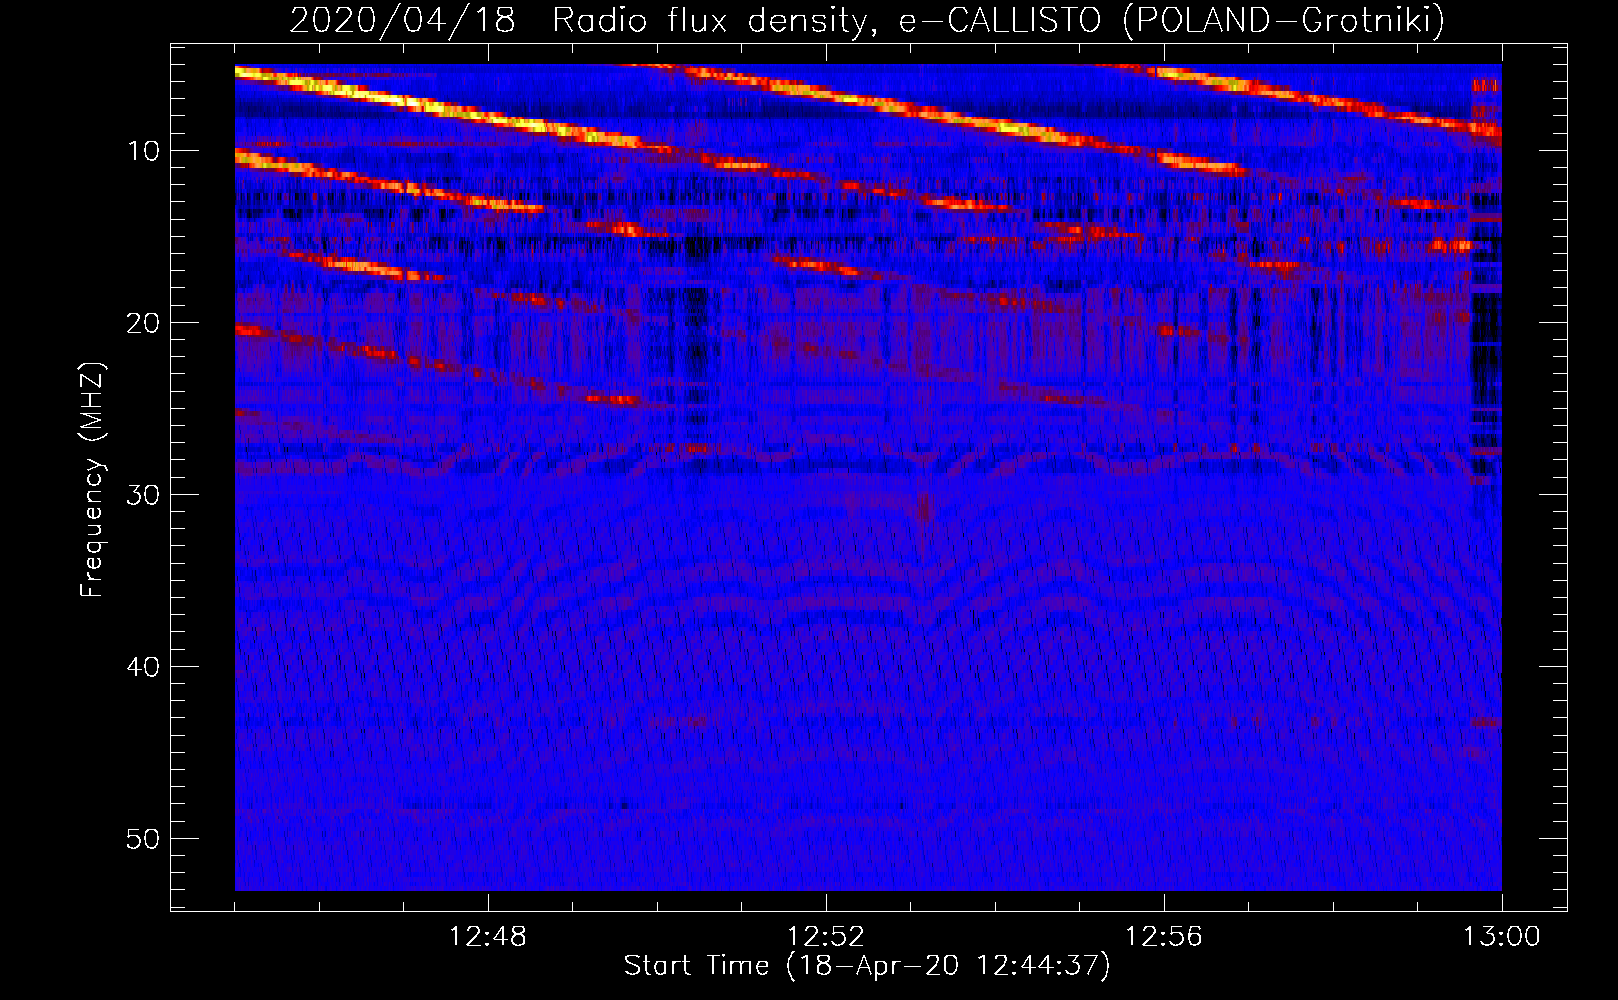The height and width of the screenshot is (1000, 1618).
Task: Click the 12:56 time tick label
Action: pyautogui.click(x=1163, y=937)
